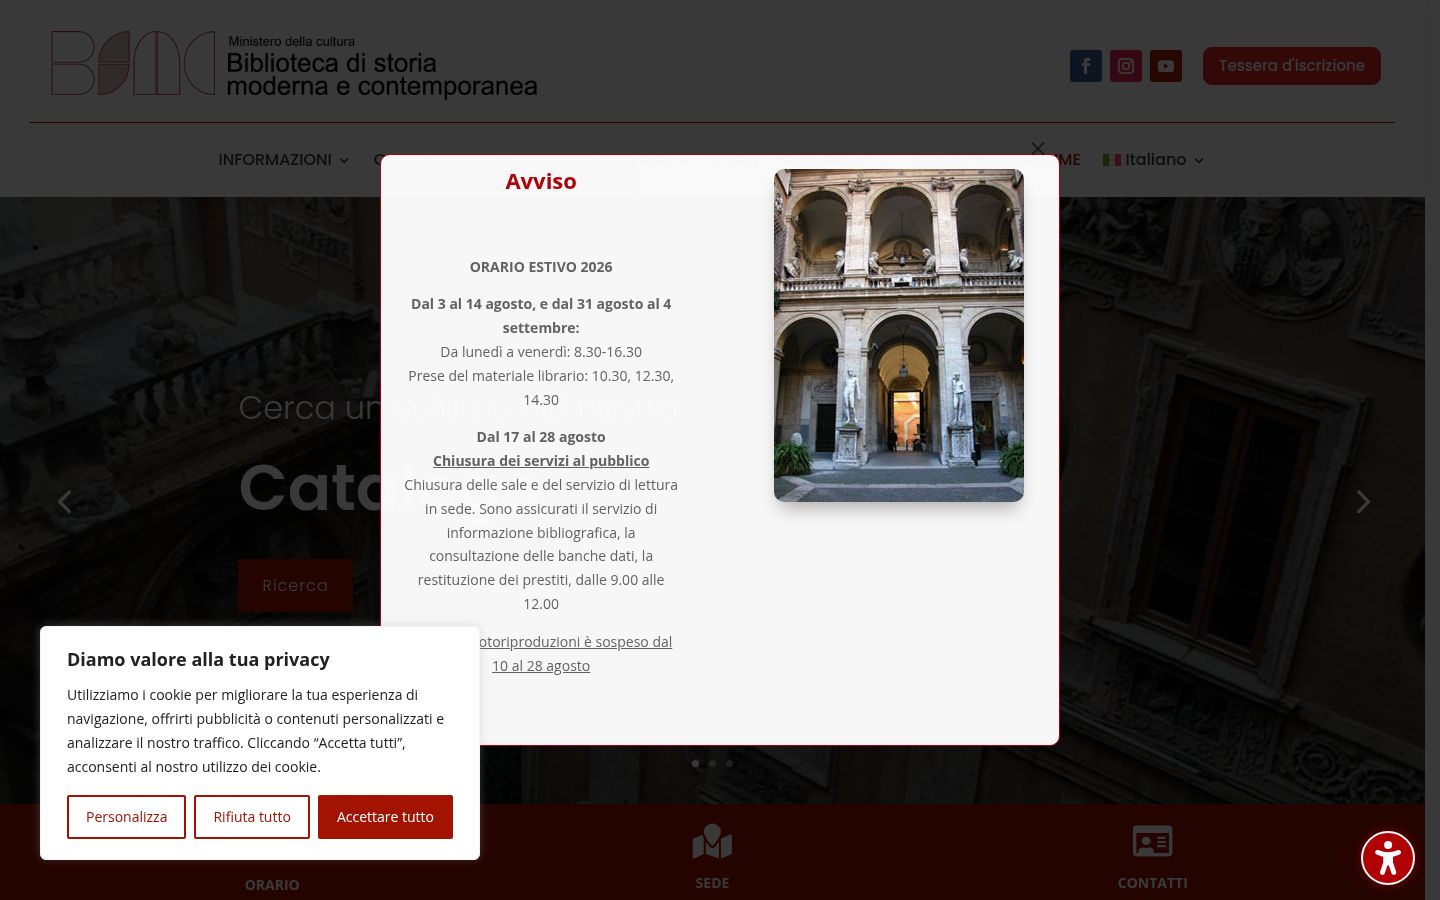Click the Contatti card icon
Screen dimensions: 1440x900
coord(1152,842)
